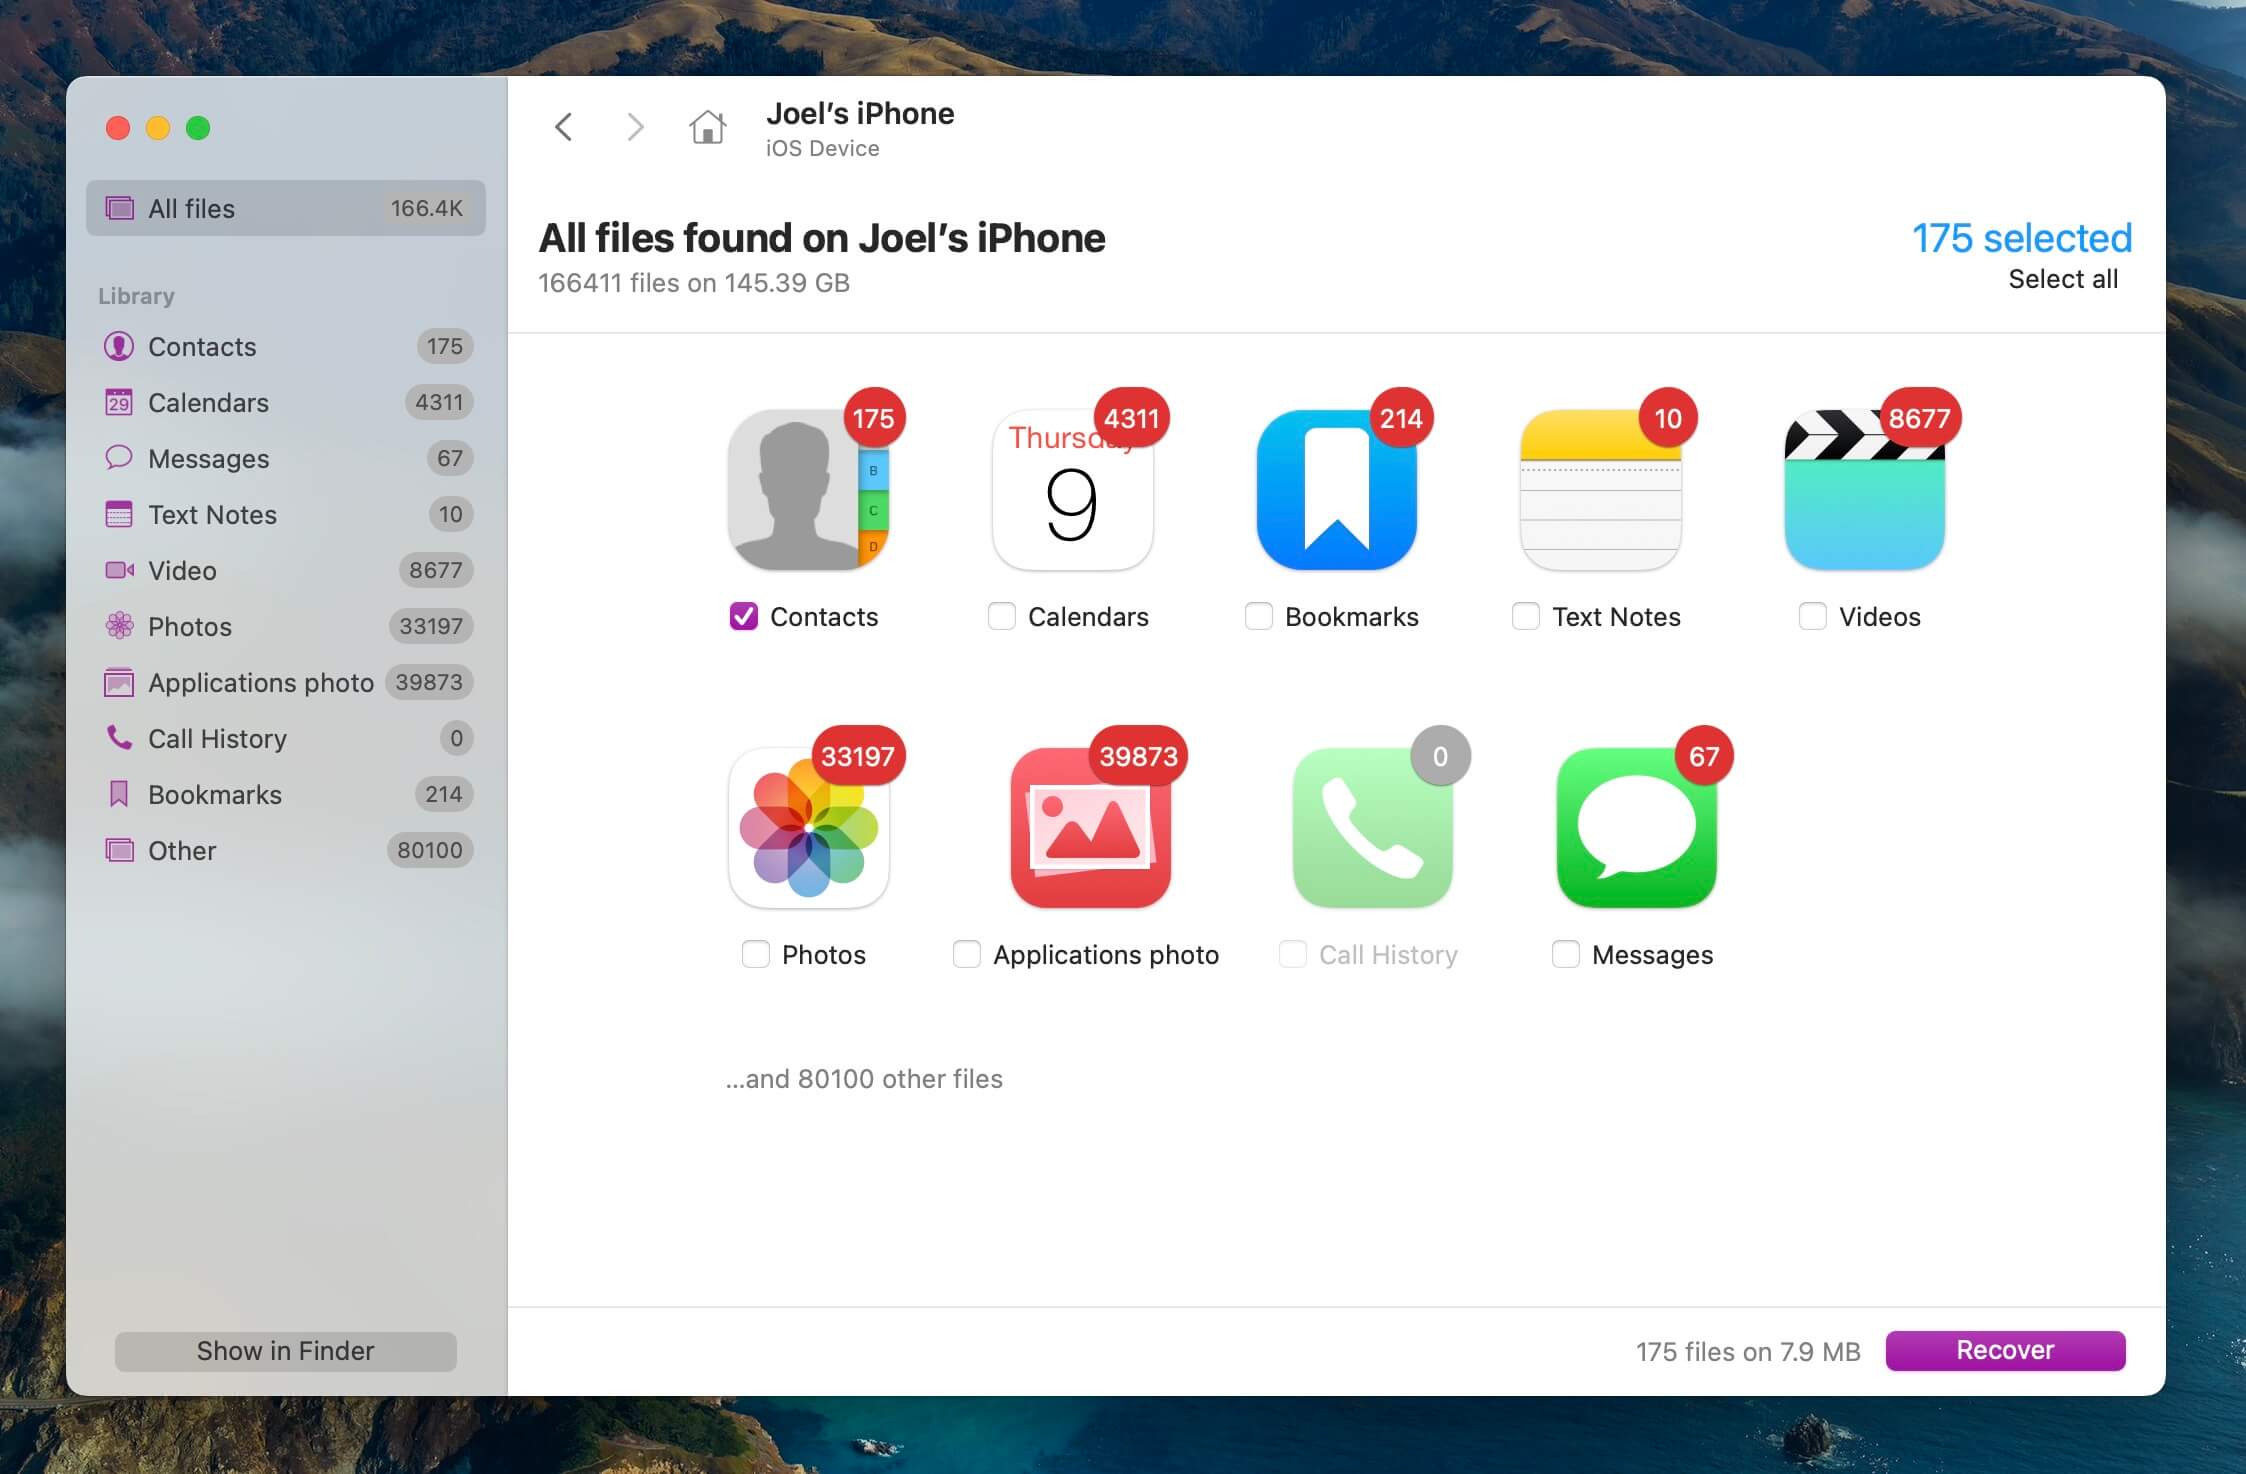Toggle the Contacts checkbox on
2246x1474 pixels.
[743, 617]
